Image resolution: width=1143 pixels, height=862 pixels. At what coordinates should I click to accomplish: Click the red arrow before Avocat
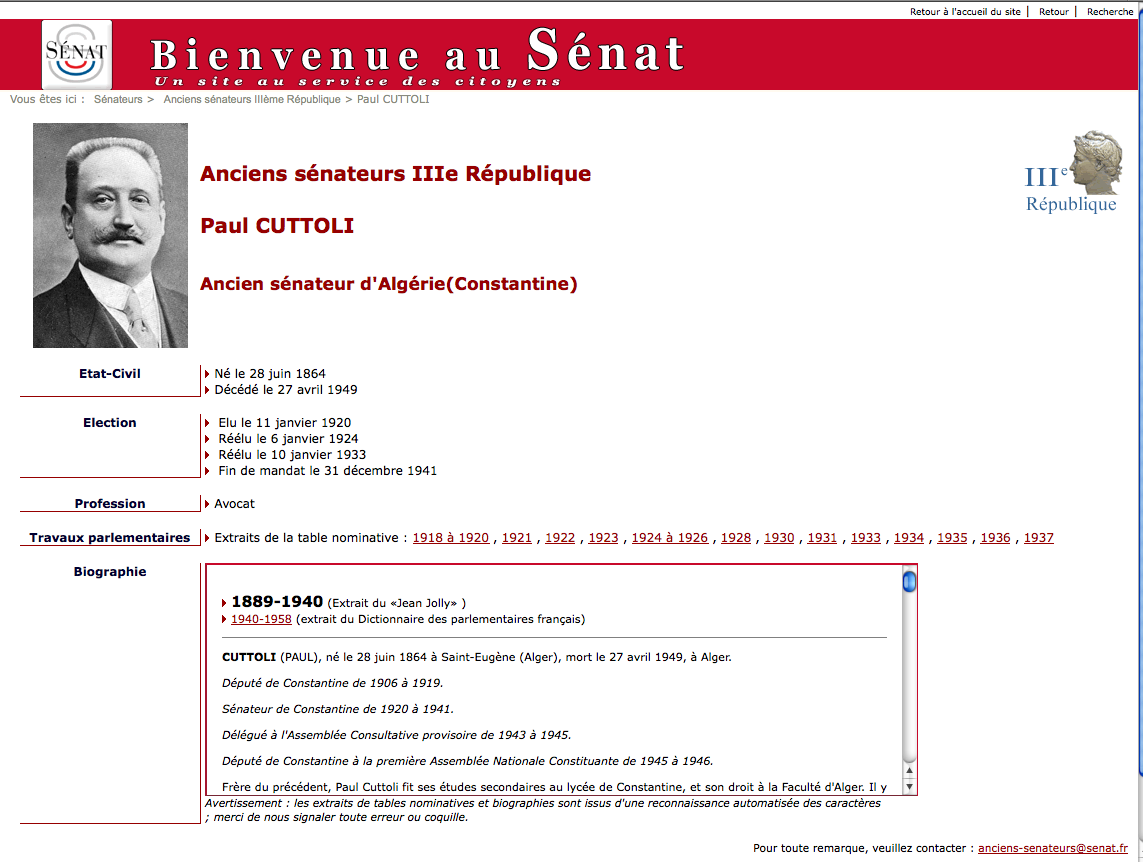tap(207, 504)
